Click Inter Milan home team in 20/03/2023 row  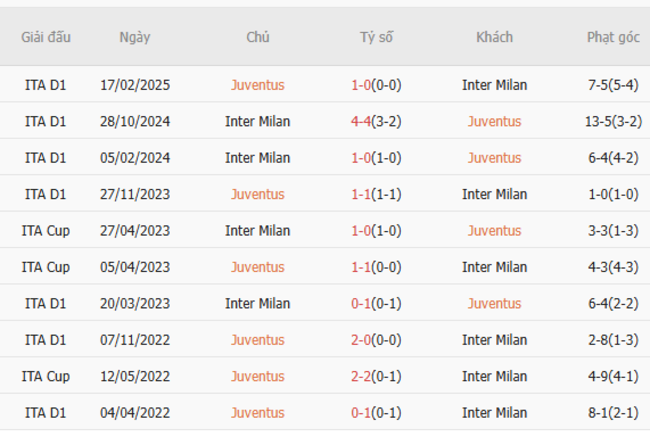257,304
